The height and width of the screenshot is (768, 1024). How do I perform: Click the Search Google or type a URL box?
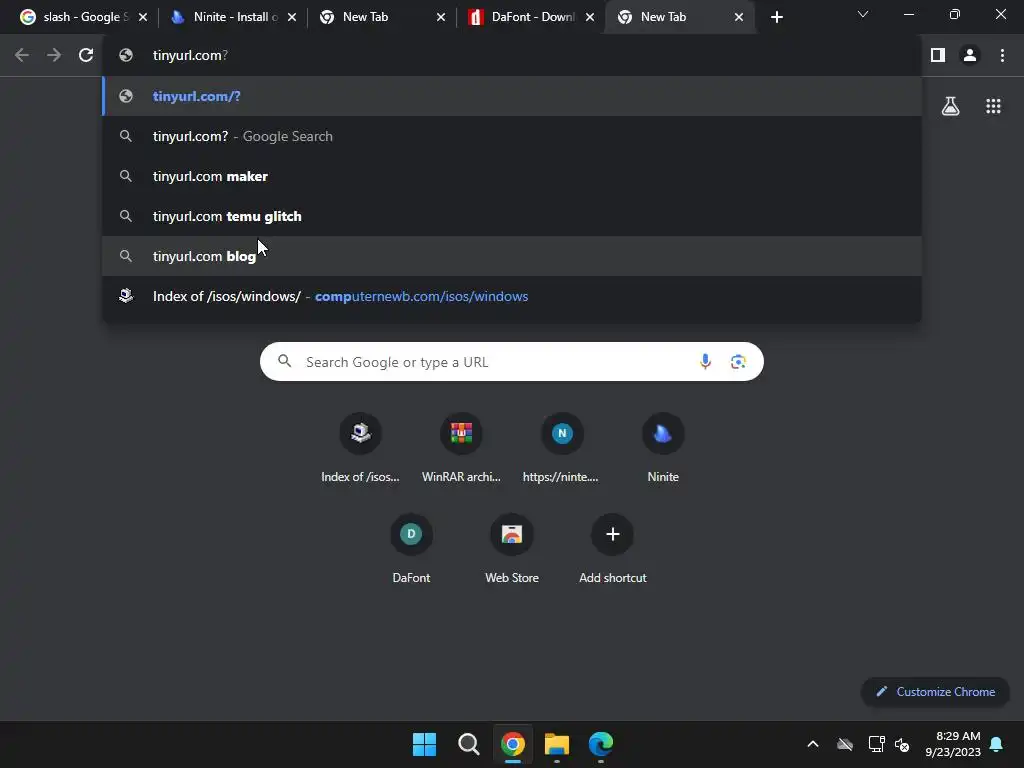511,361
